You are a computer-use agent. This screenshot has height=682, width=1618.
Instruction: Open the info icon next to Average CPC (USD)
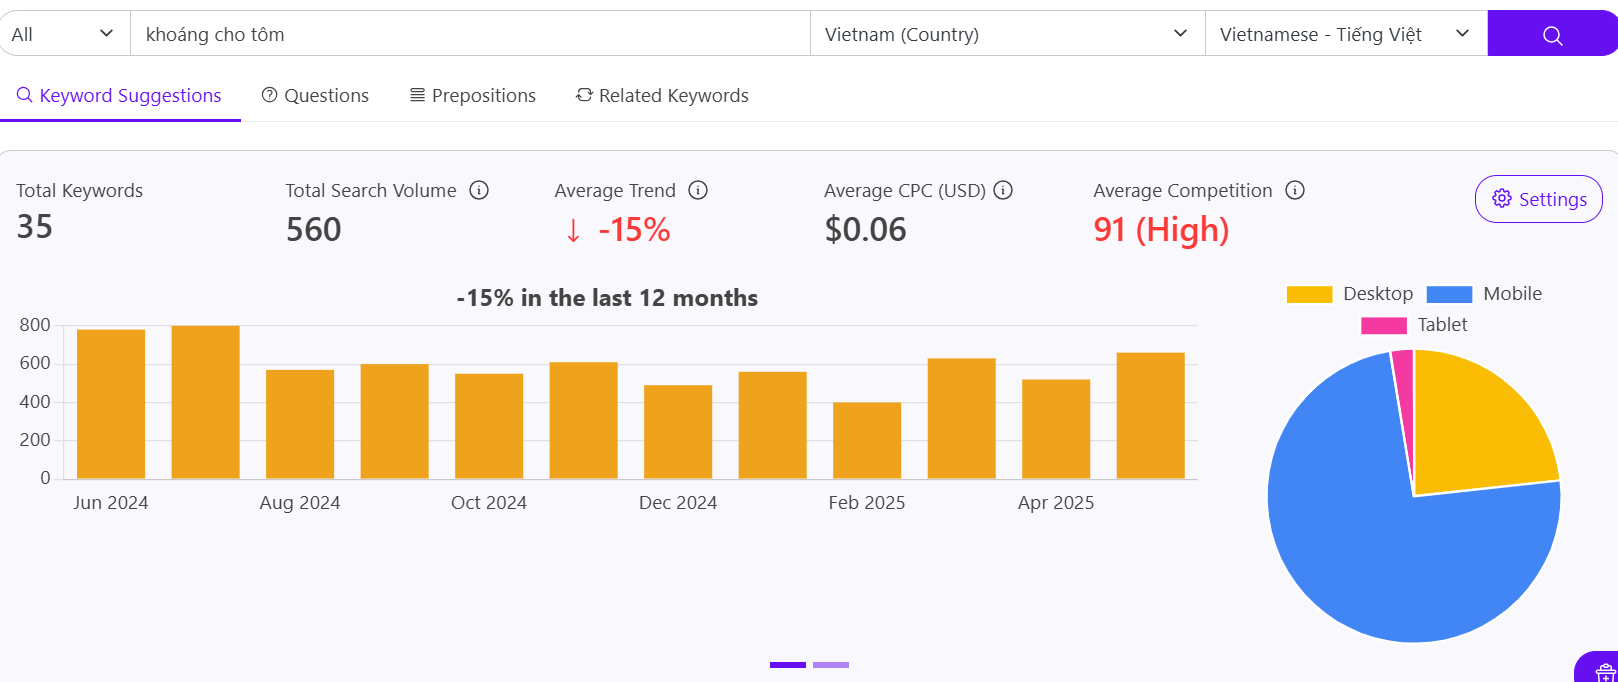[x=1003, y=190]
